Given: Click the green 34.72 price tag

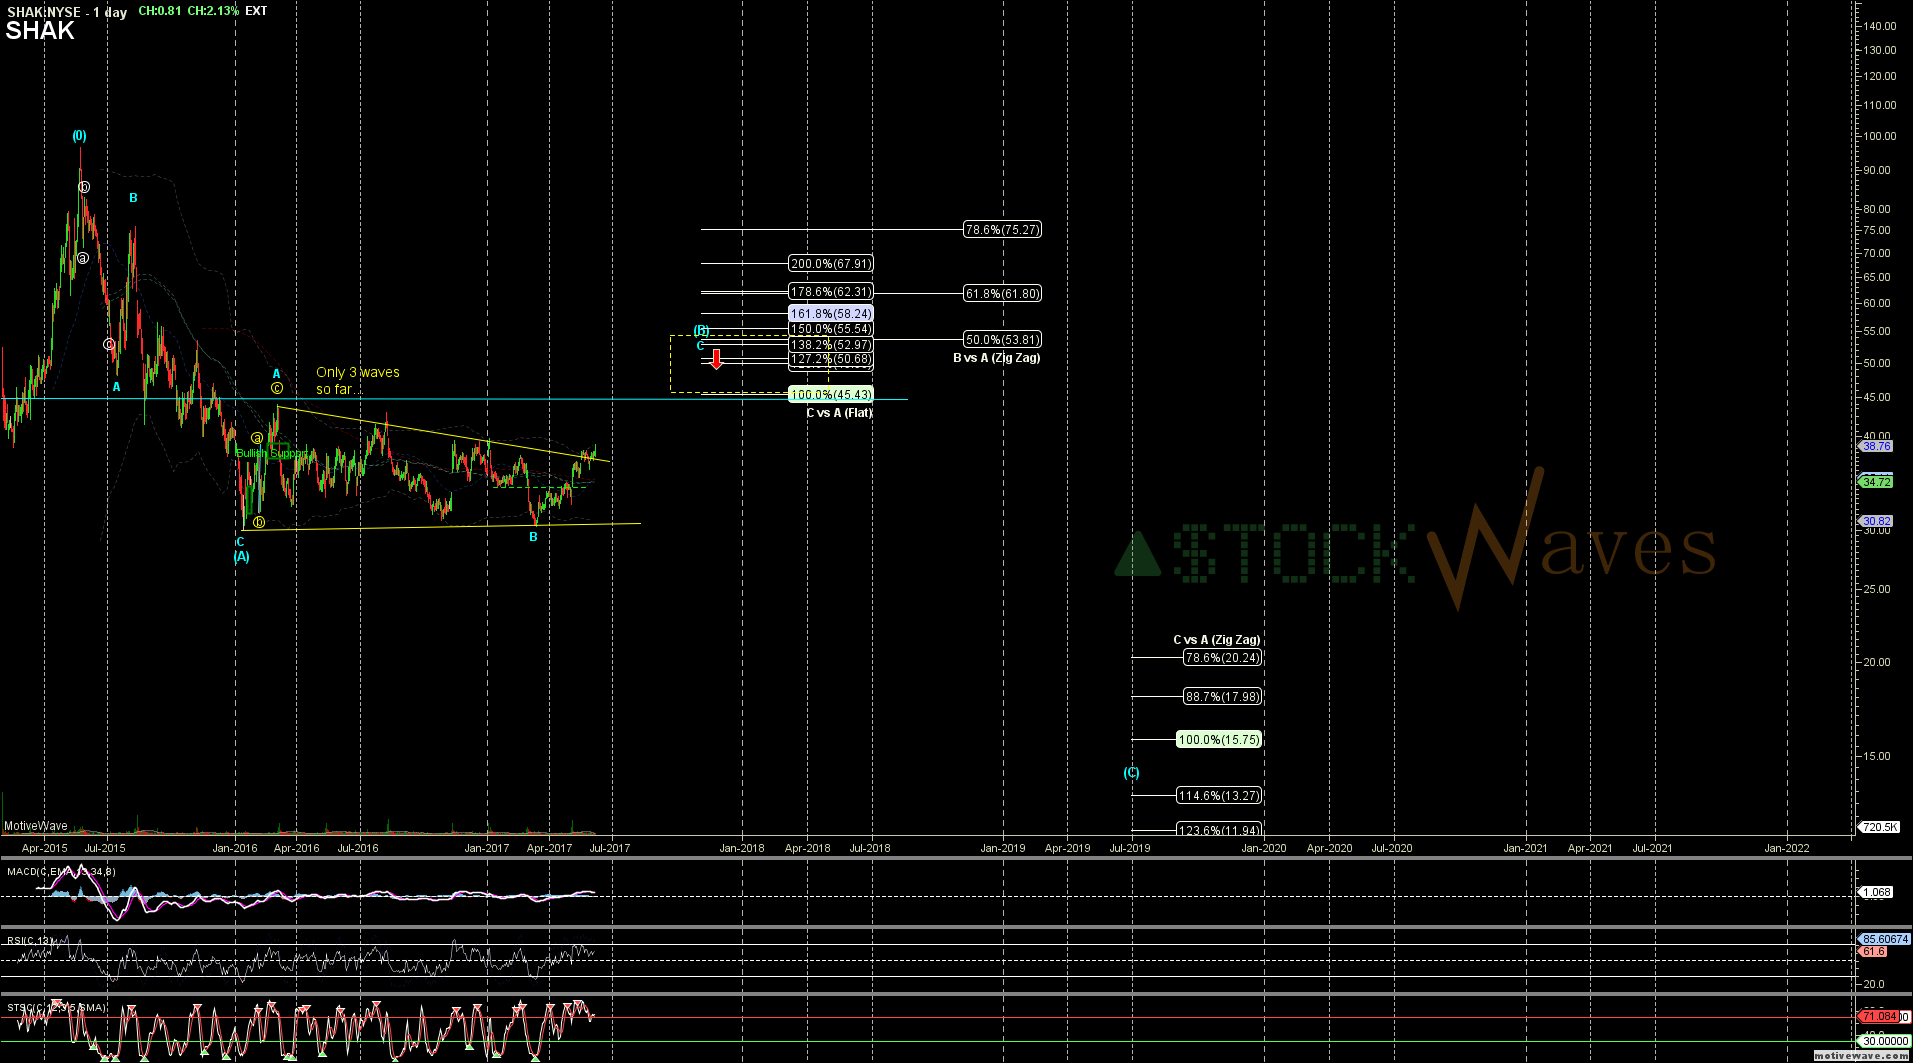Looking at the screenshot, I should [1876, 482].
